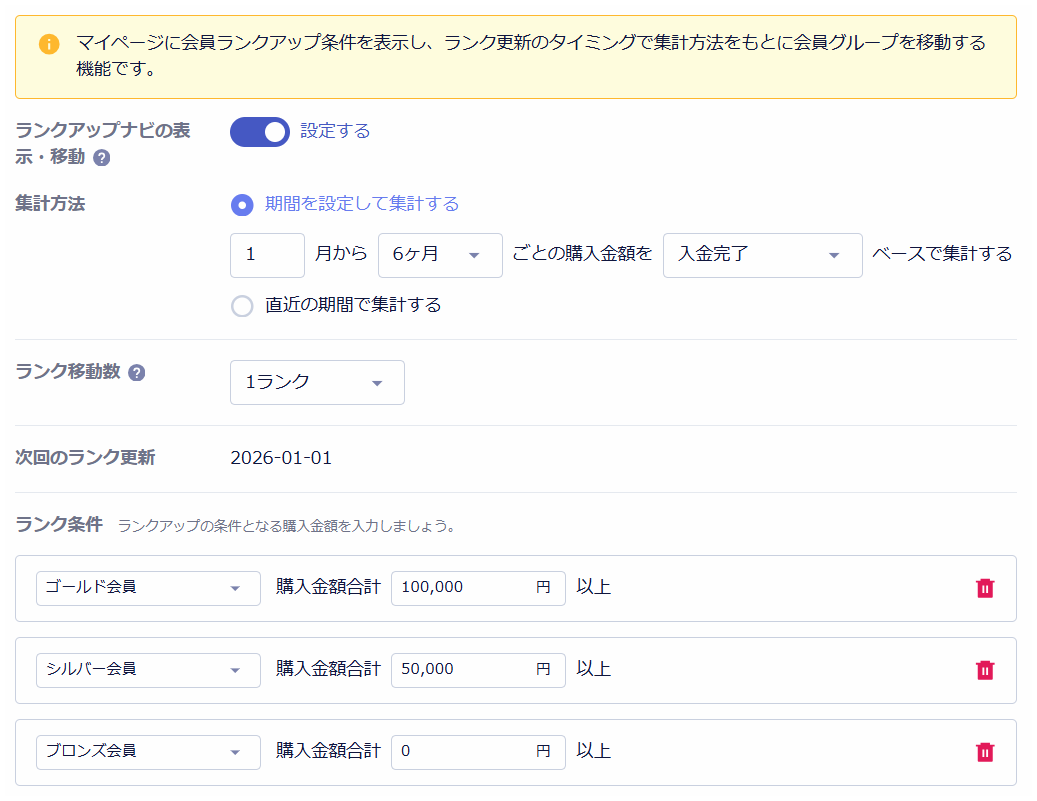The width and height of the screenshot is (1037, 801).
Task: Delete the ブロンズ会員 rank condition row
Action: (985, 752)
